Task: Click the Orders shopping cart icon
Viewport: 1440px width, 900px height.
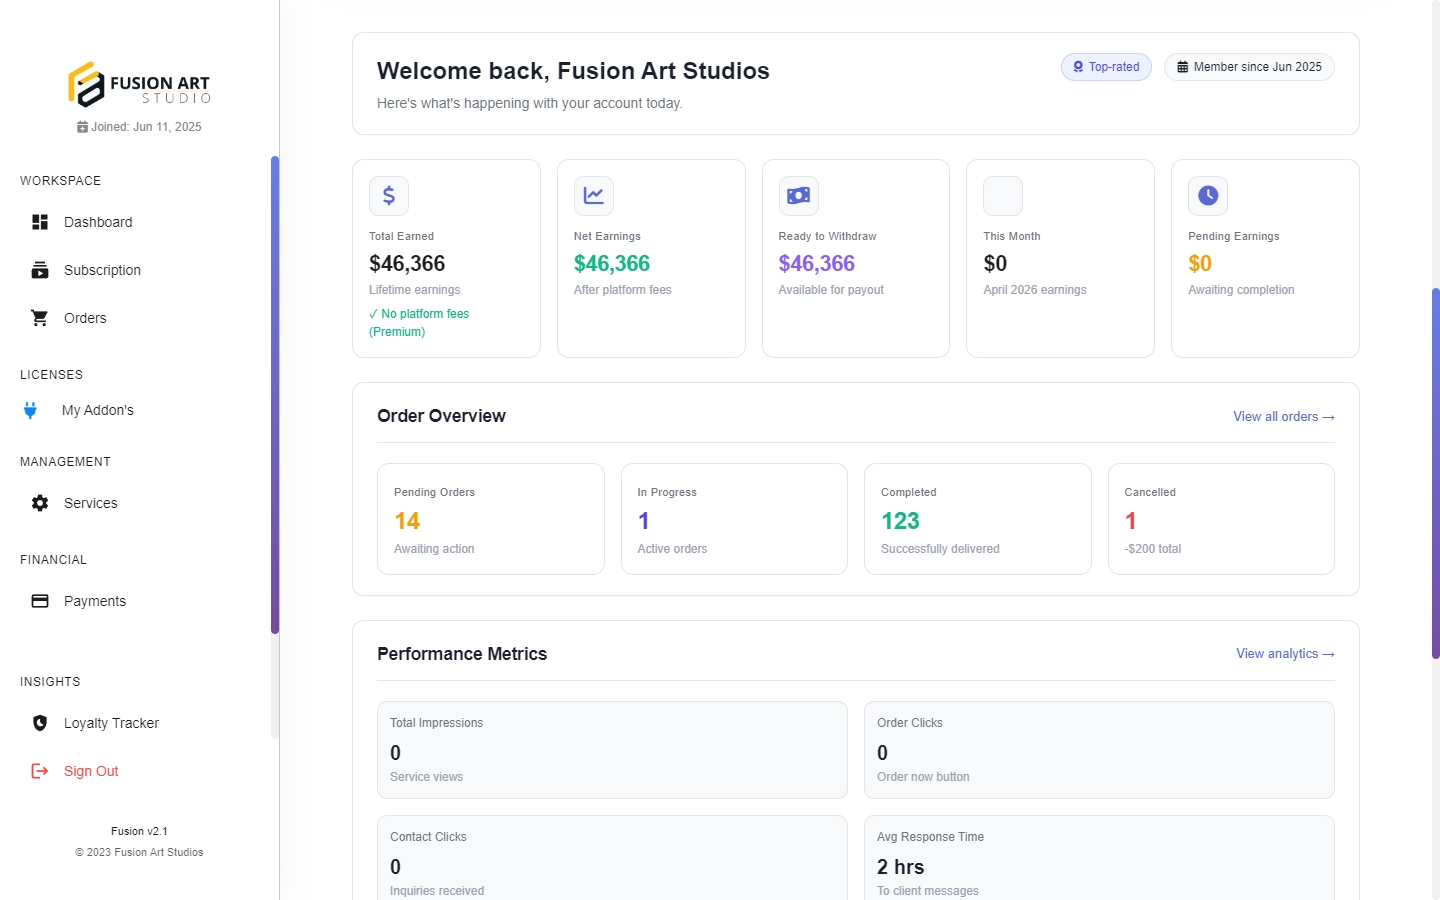Action: (40, 318)
